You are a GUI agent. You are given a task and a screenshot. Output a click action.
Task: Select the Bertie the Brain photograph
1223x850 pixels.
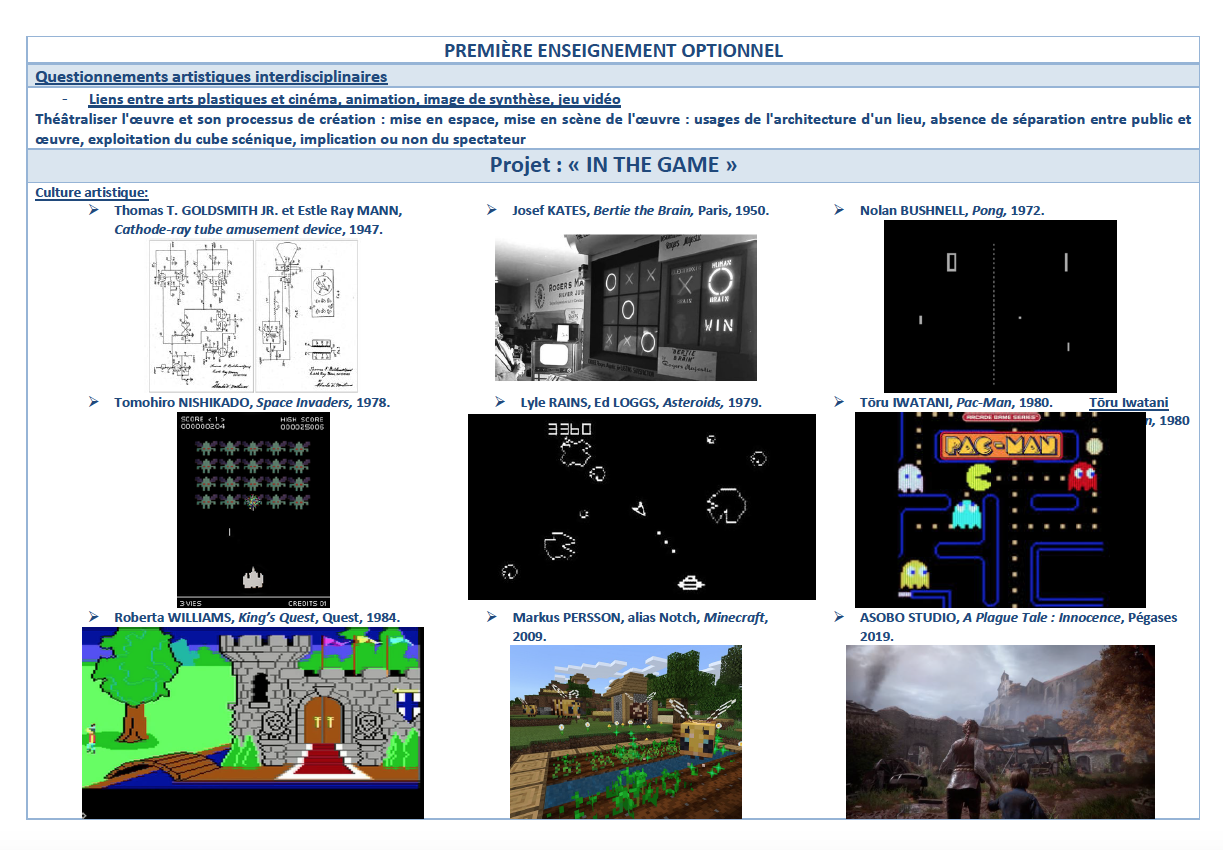click(625, 307)
